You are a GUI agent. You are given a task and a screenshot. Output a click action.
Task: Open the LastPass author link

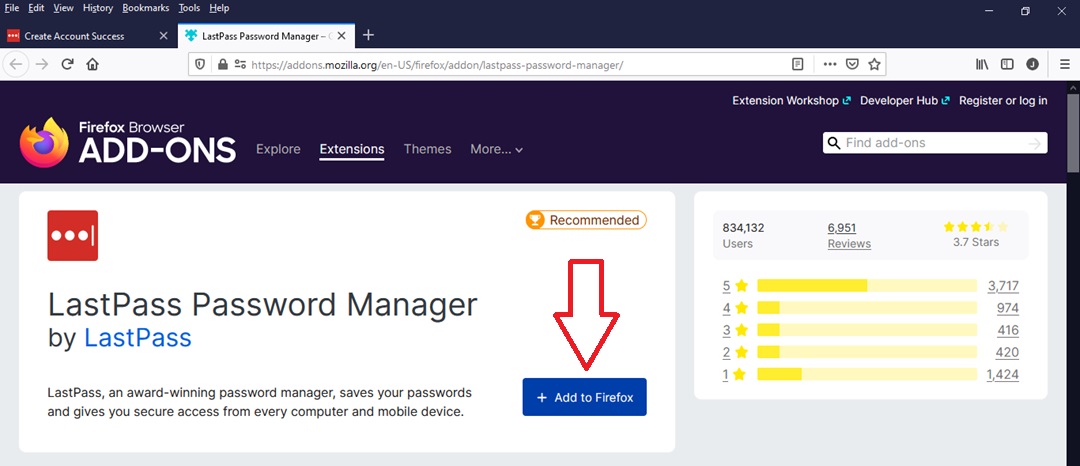click(x=138, y=338)
